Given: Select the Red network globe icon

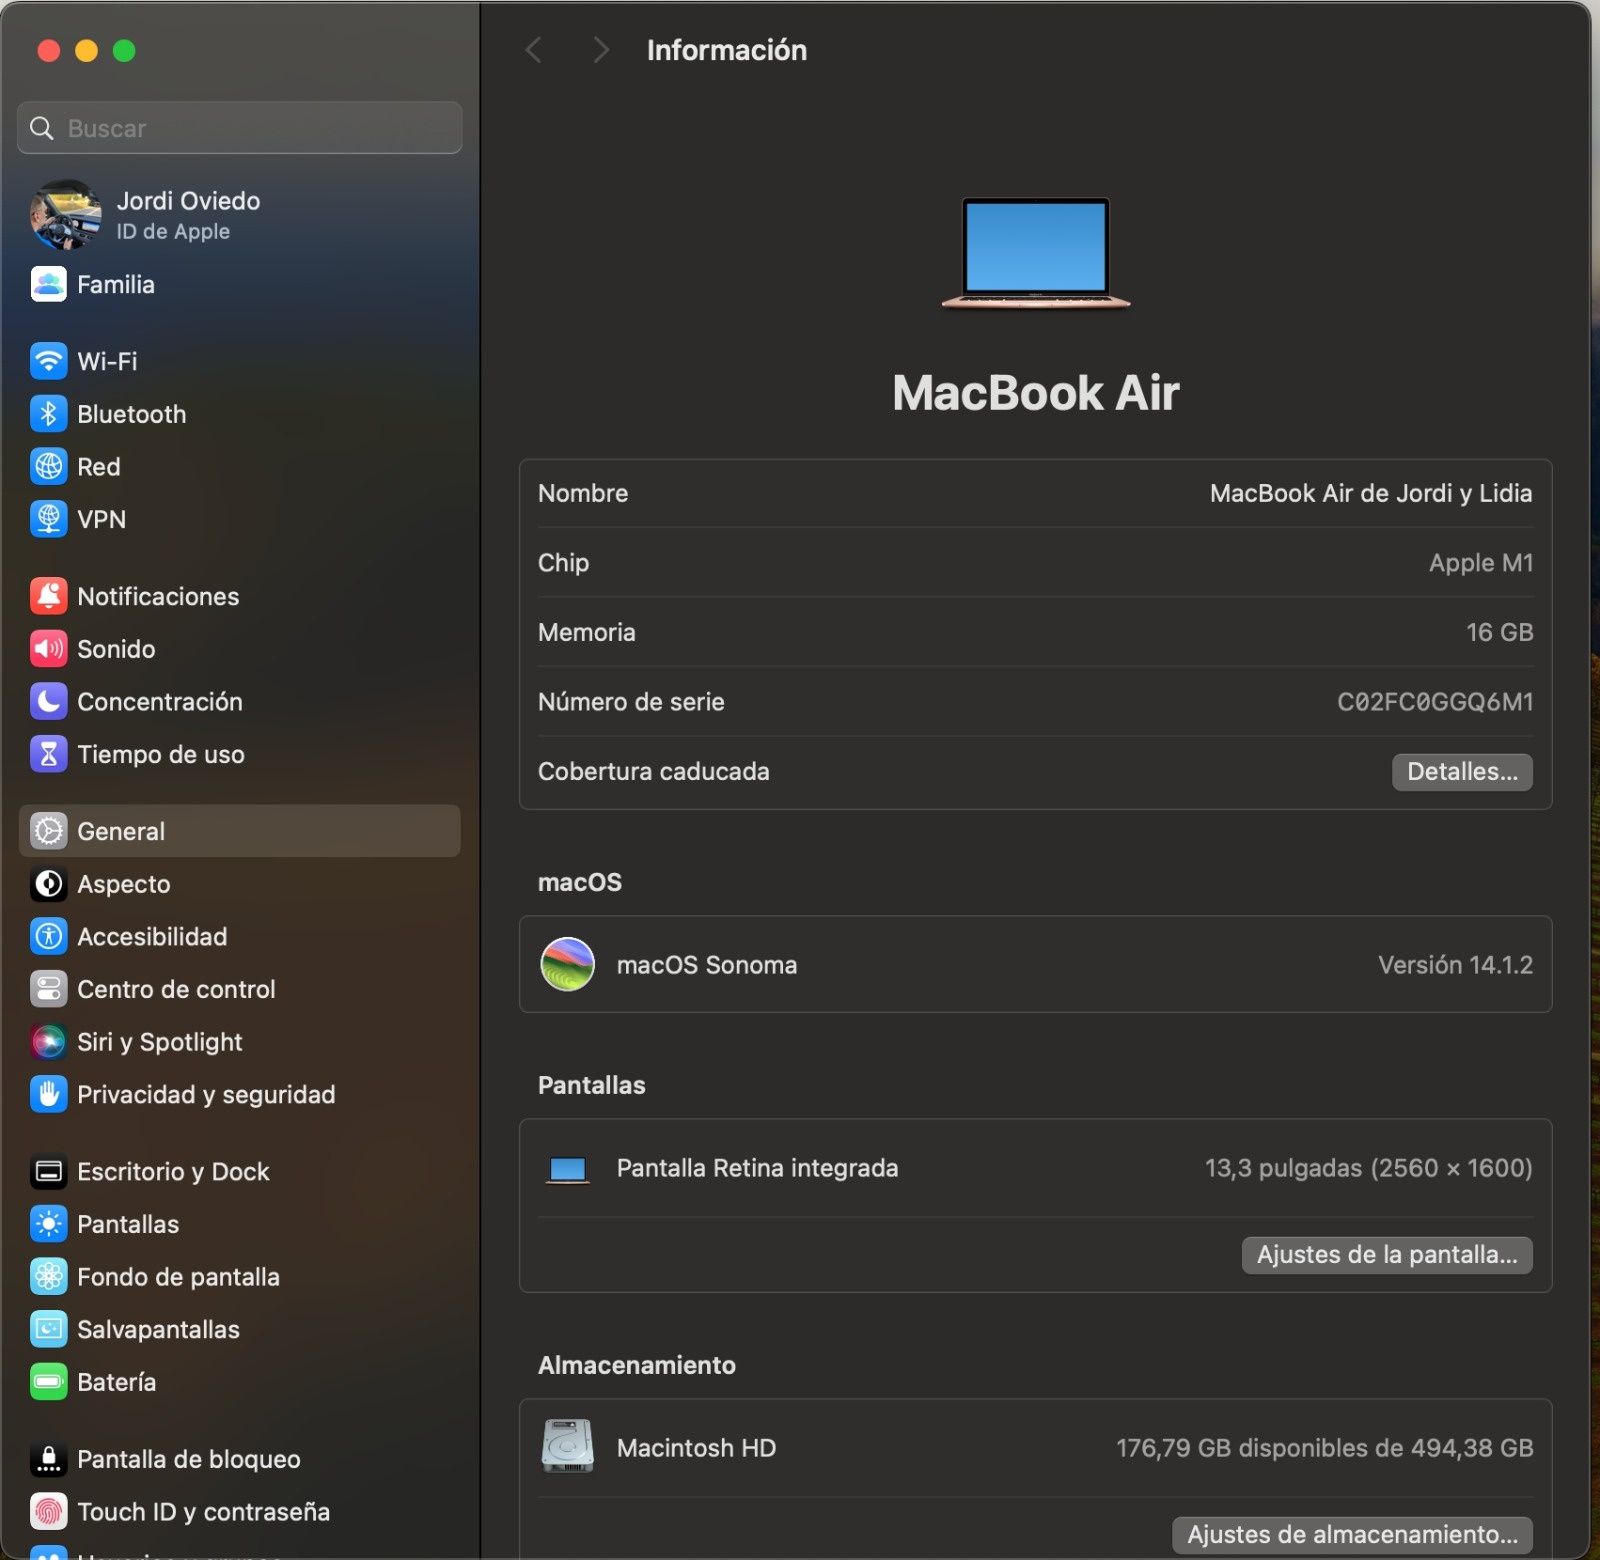Looking at the screenshot, I should (48, 467).
